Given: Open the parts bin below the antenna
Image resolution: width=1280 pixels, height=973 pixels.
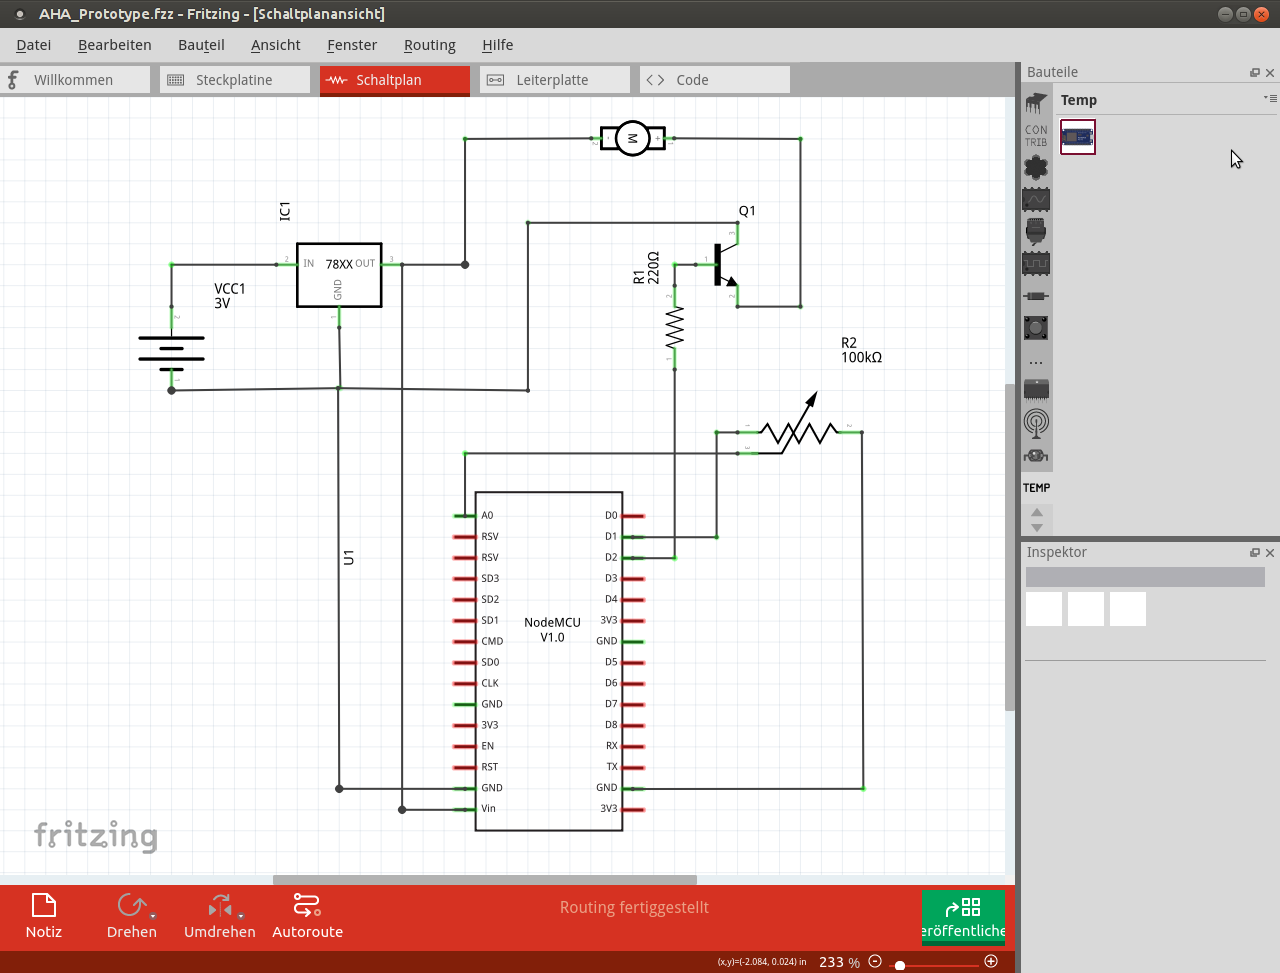Looking at the screenshot, I should pyautogui.click(x=1036, y=456).
